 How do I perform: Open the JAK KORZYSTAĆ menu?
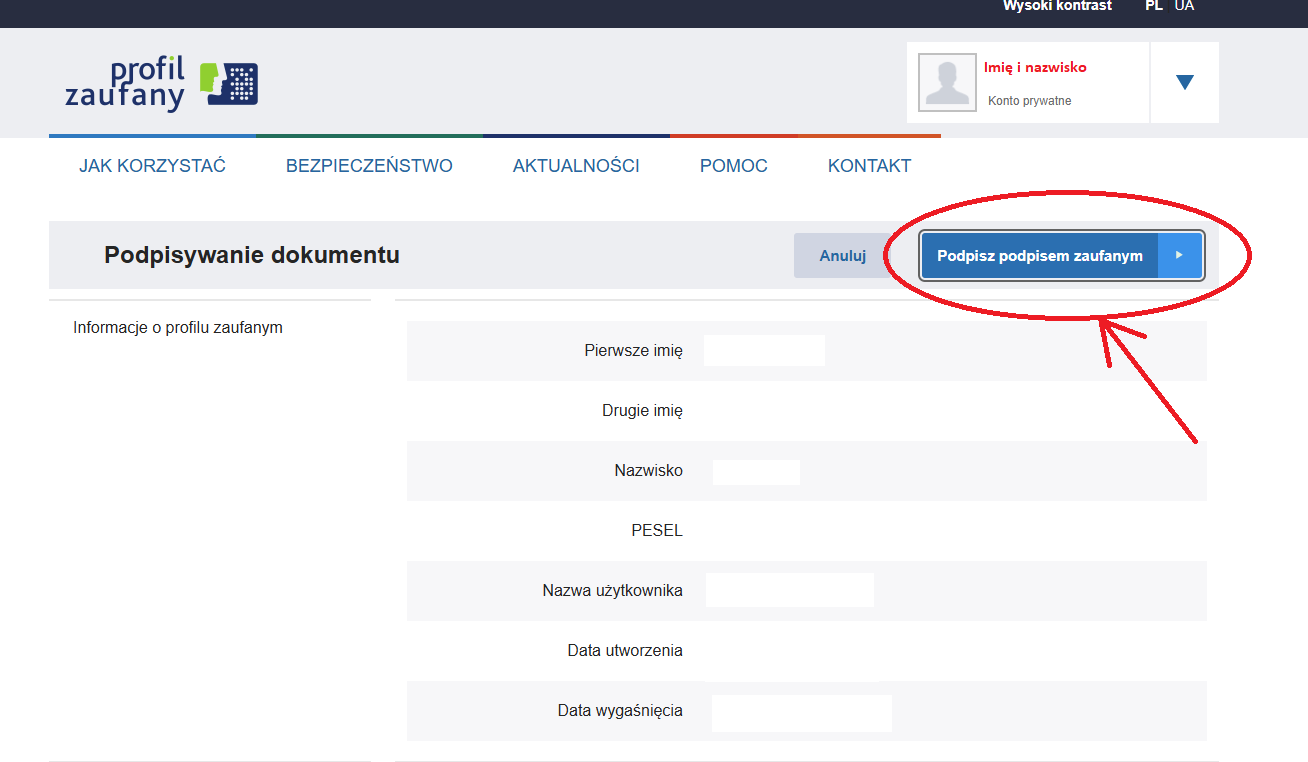click(x=153, y=166)
